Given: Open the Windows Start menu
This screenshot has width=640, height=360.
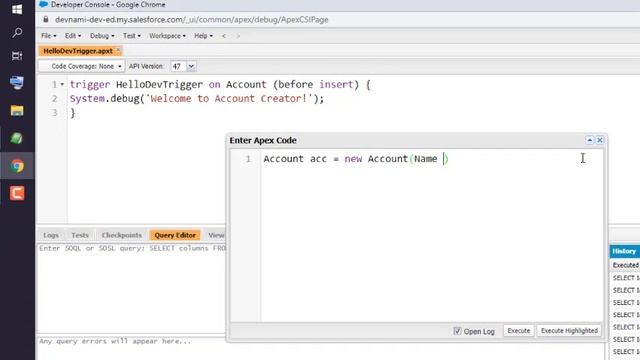Looking at the screenshot, I should [x=17, y=9].
